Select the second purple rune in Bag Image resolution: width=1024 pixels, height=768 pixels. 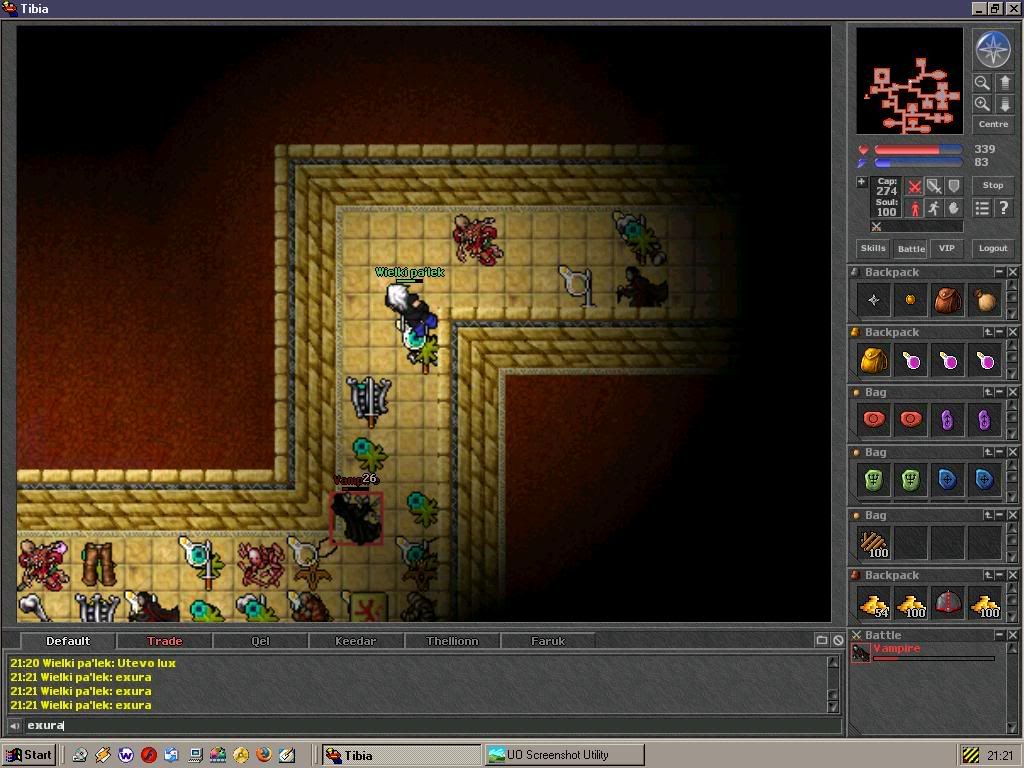tap(985, 419)
